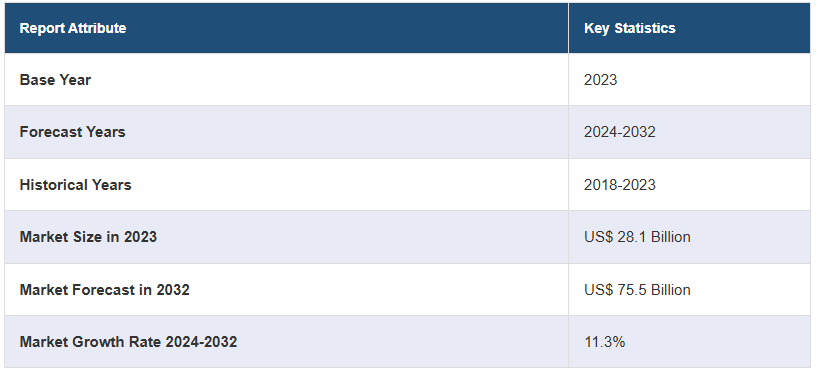Select the Base Year row label
Viewport: 817px width, 382px height.
[x=55, y=80]
